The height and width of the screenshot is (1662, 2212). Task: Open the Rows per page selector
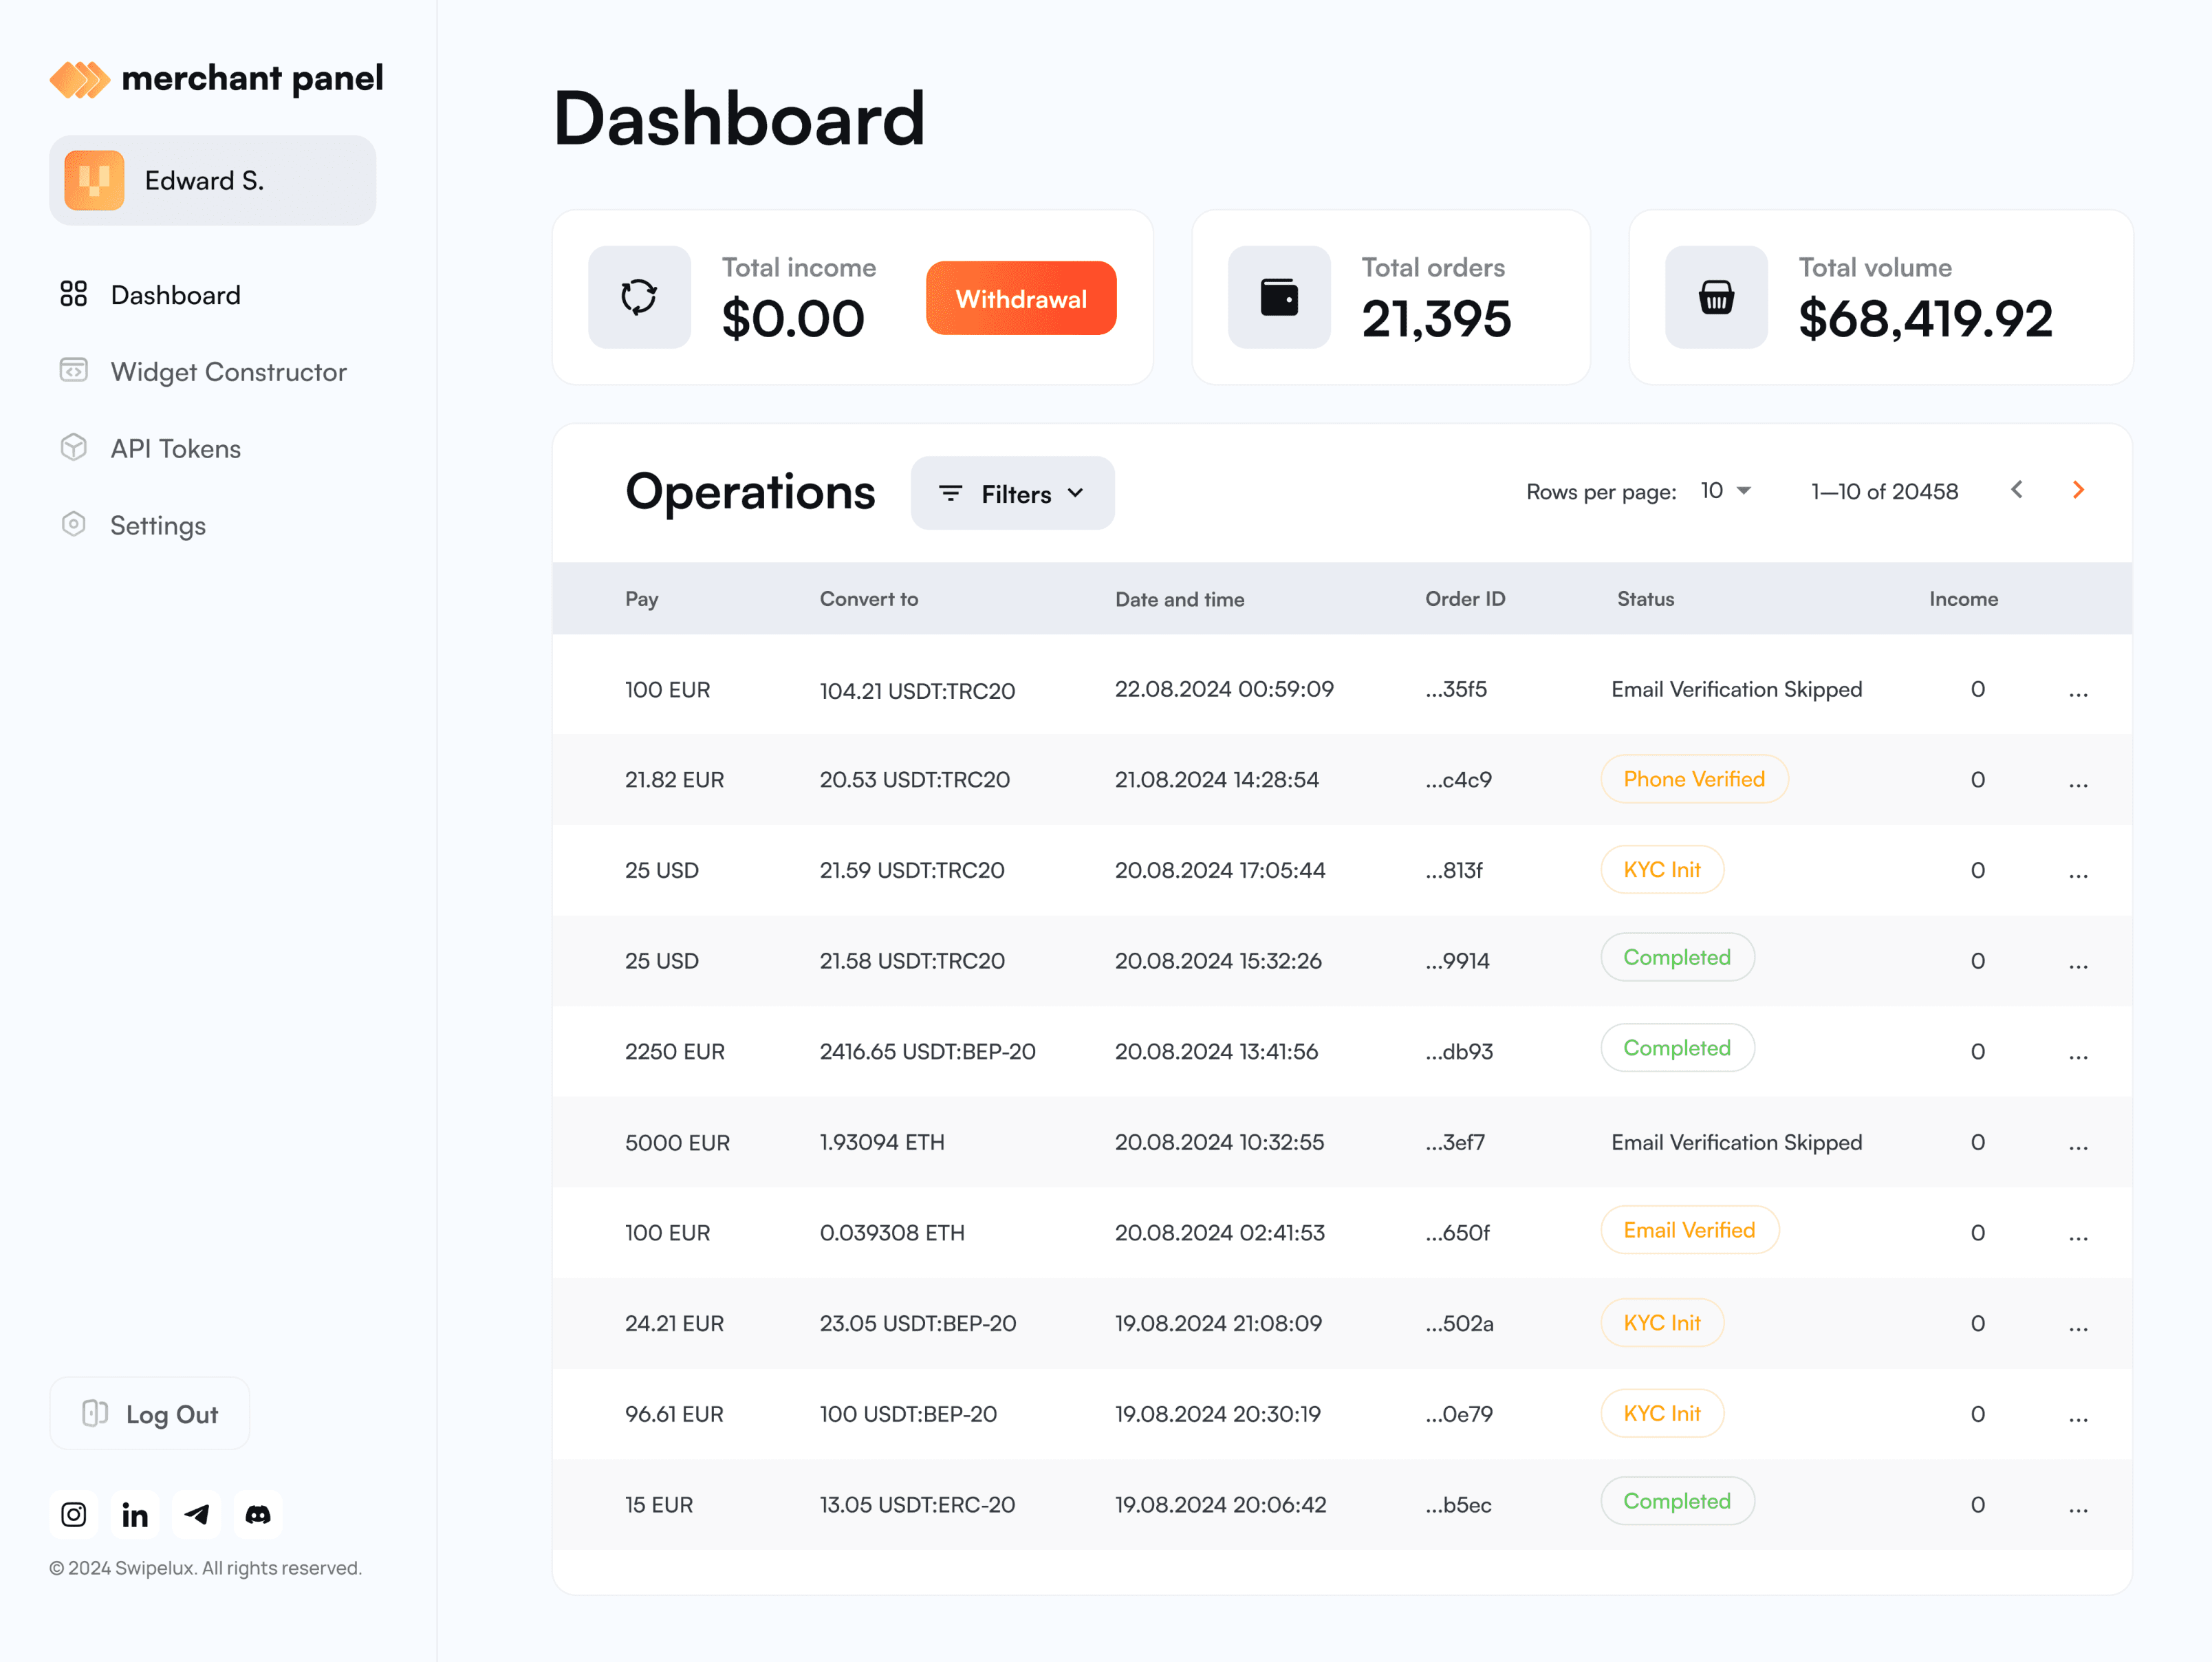(1725, 491)
